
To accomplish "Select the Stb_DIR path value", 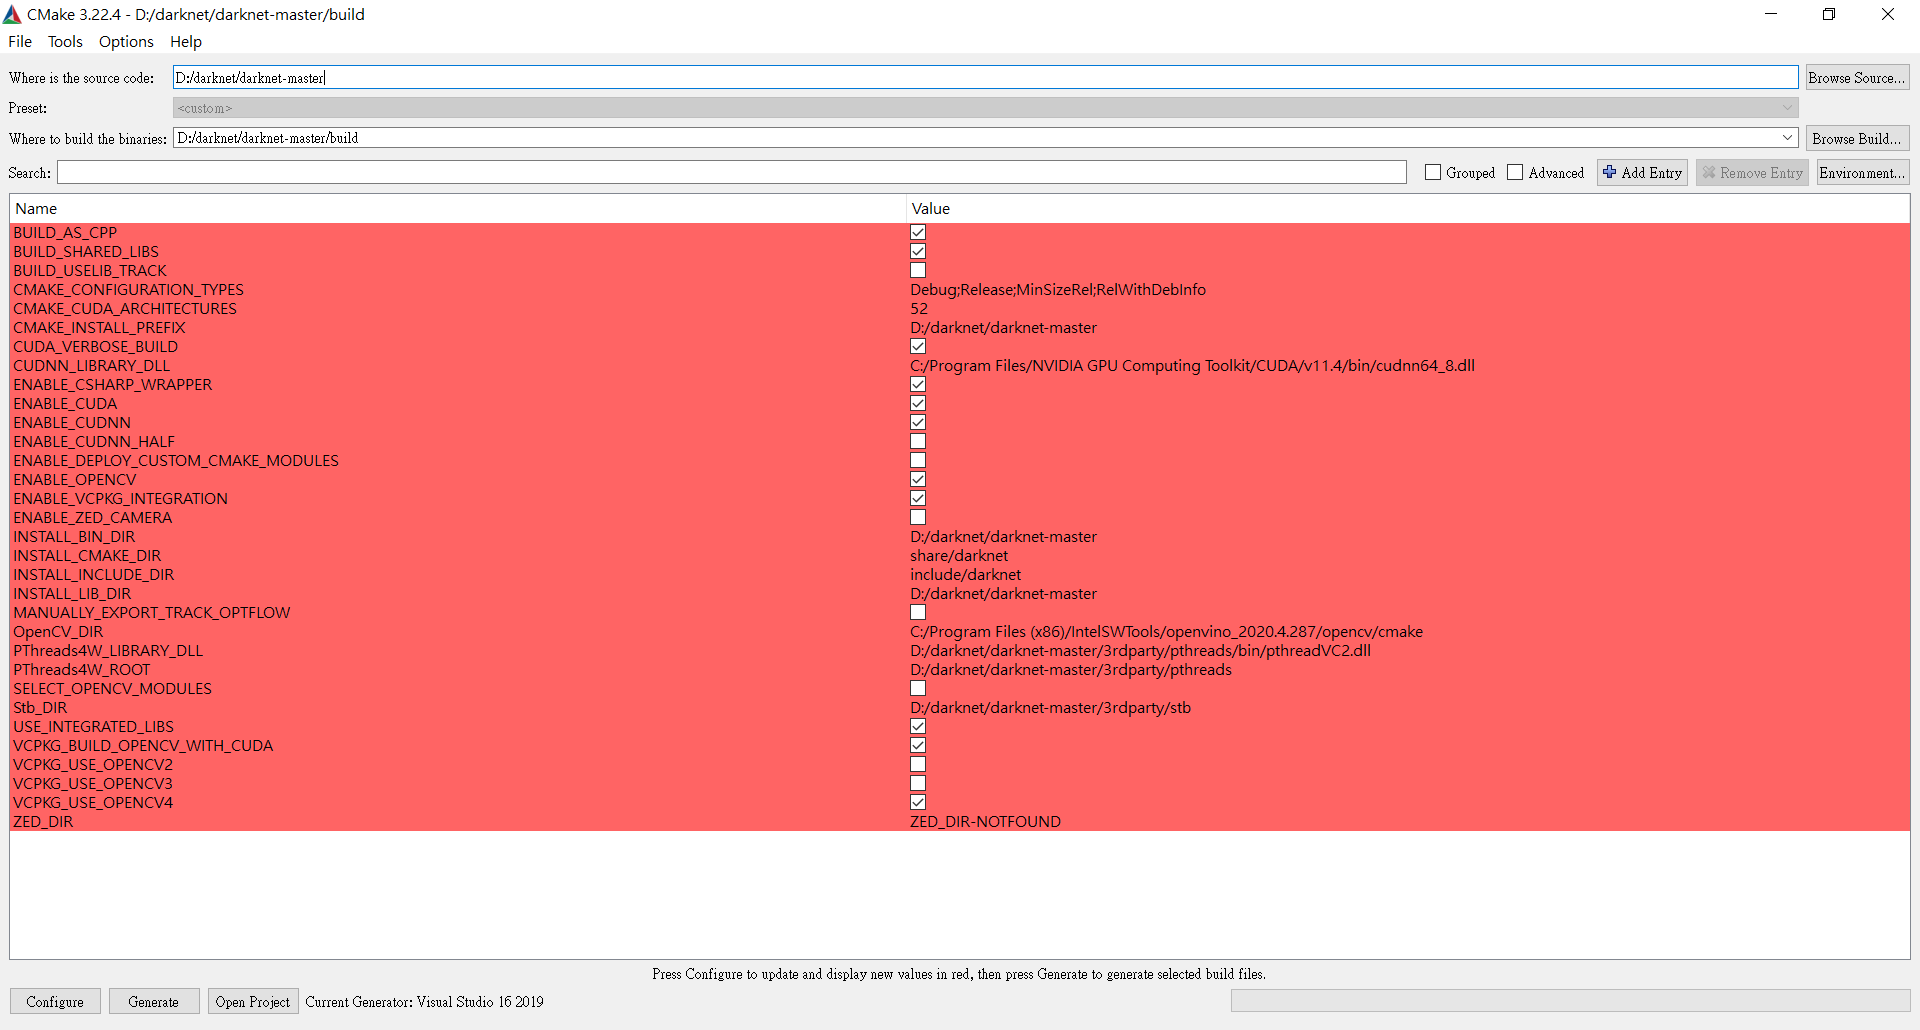I will 1050,708.
